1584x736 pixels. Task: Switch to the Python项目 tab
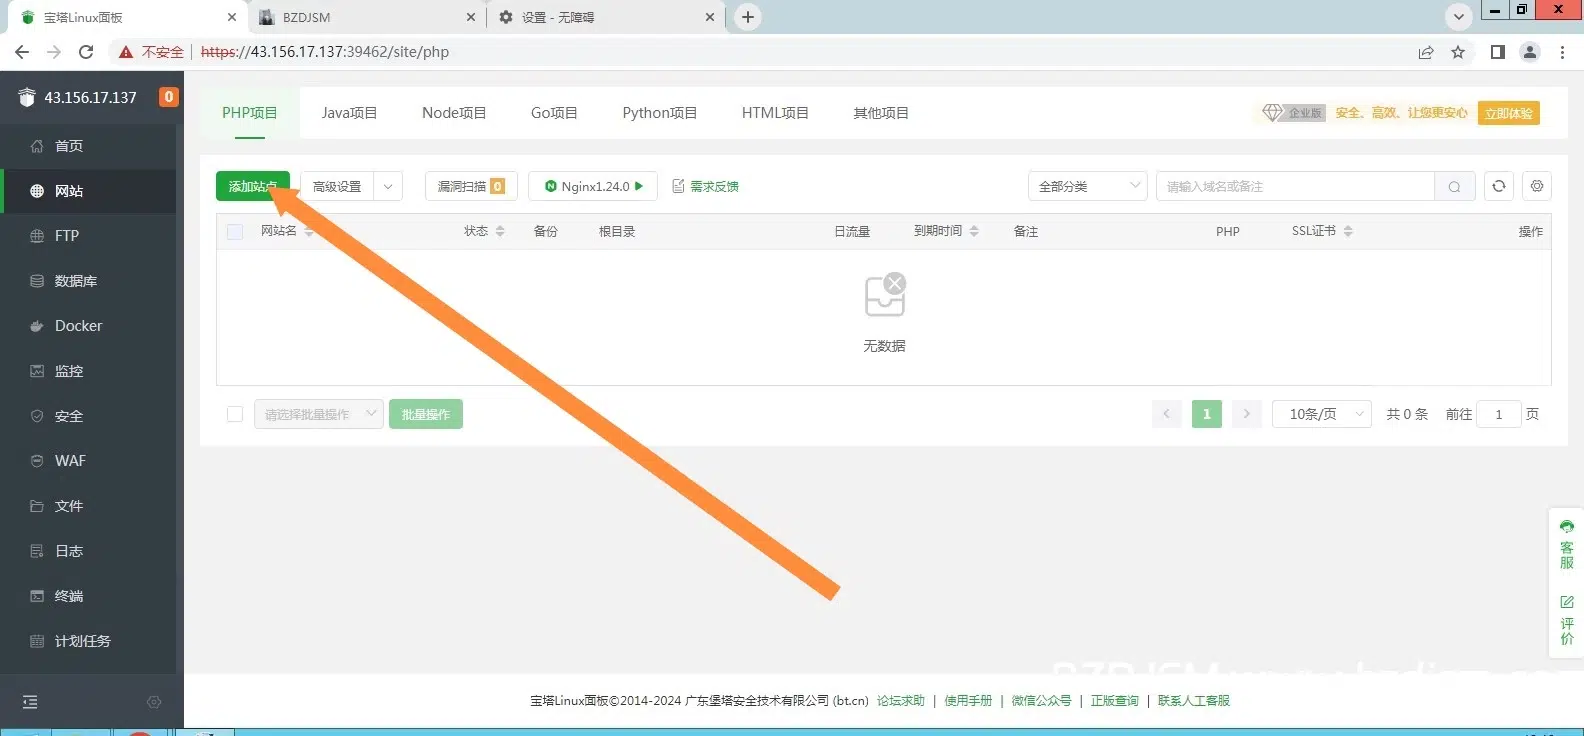pos(660,113)
